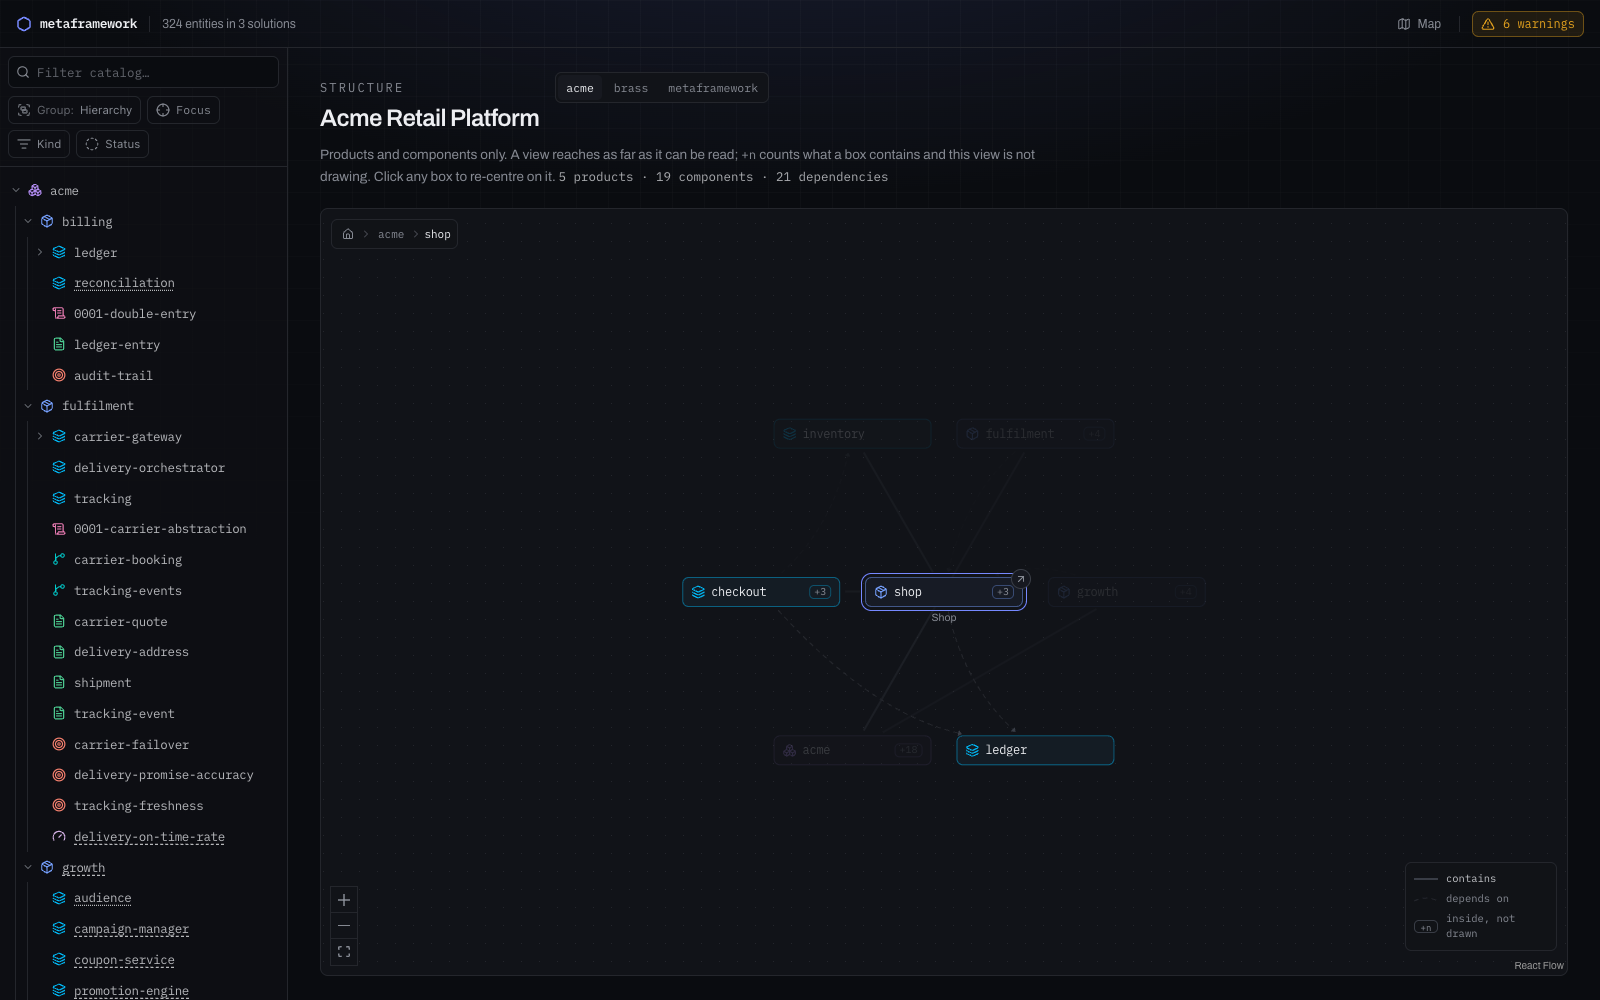Screen dimensions: 1600x1000
Task: Click the tracking component icon
Action: click(59, 498)
